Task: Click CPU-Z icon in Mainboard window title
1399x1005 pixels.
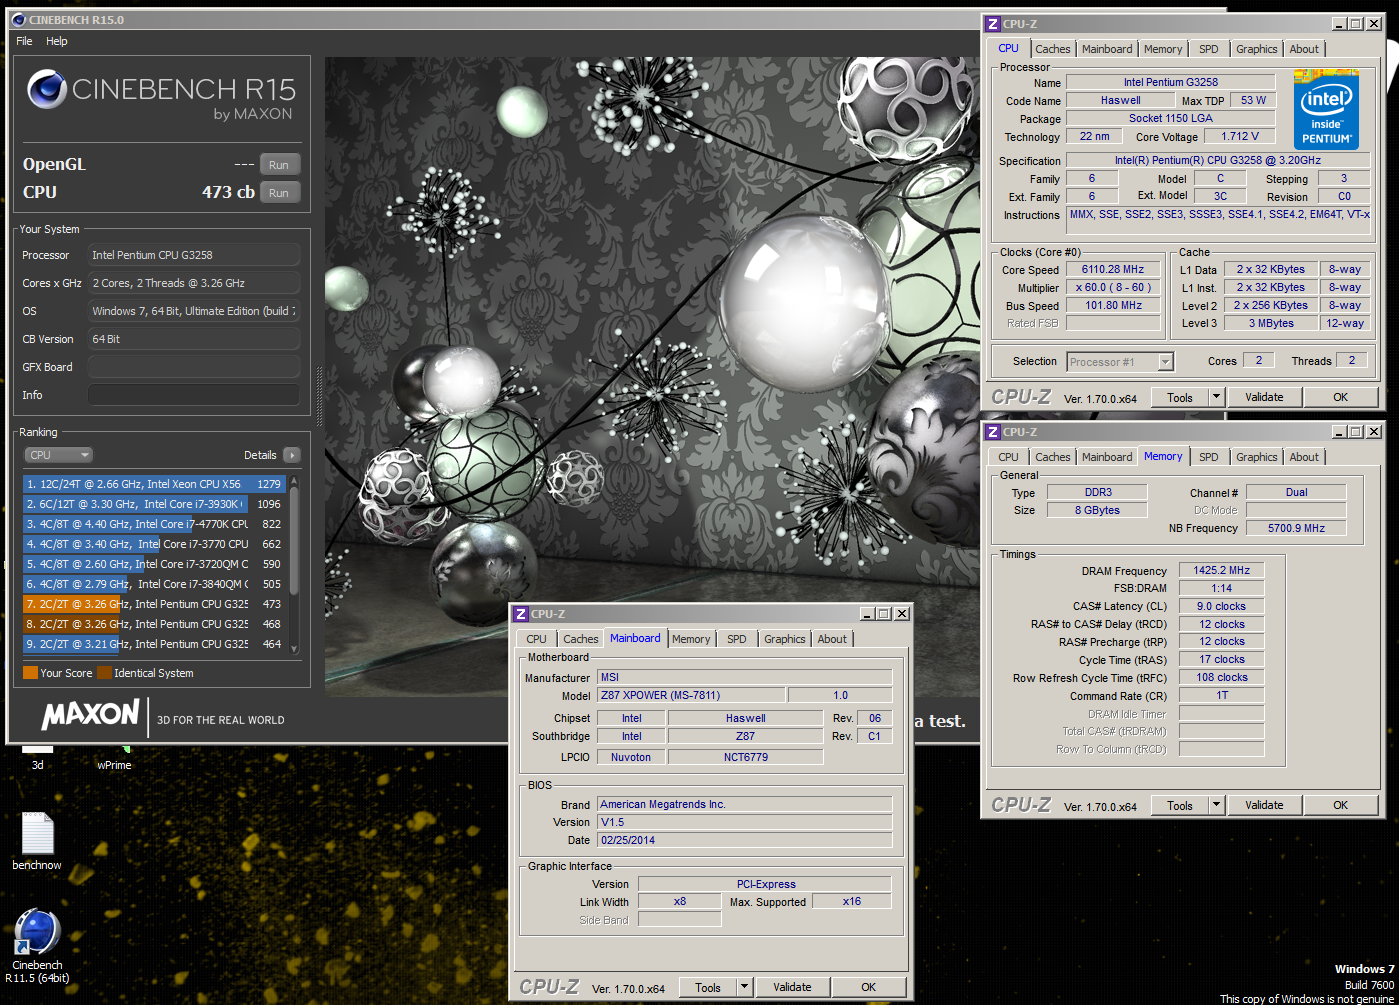Action: pyautogui.click(x=521, y=614)
